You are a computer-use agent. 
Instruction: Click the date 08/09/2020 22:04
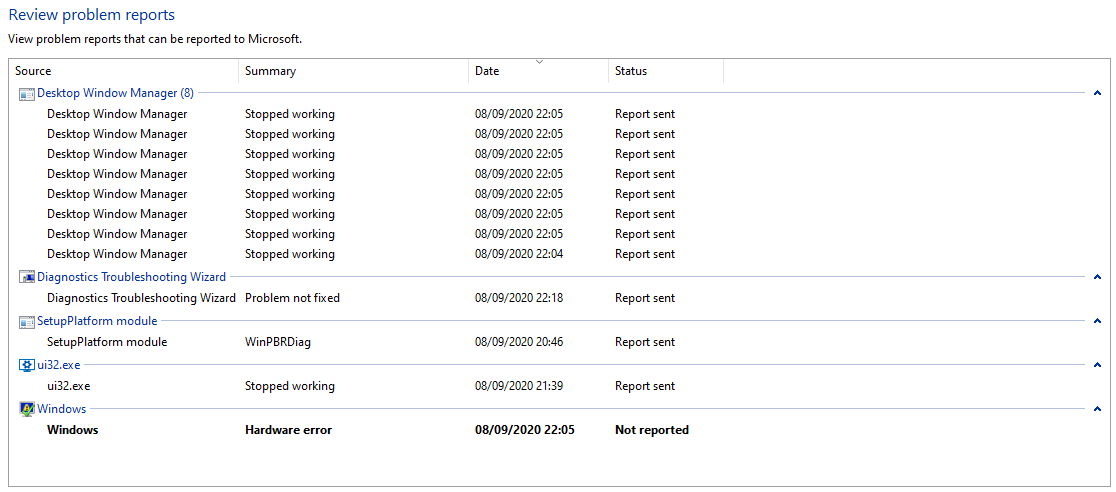point(520,254)
